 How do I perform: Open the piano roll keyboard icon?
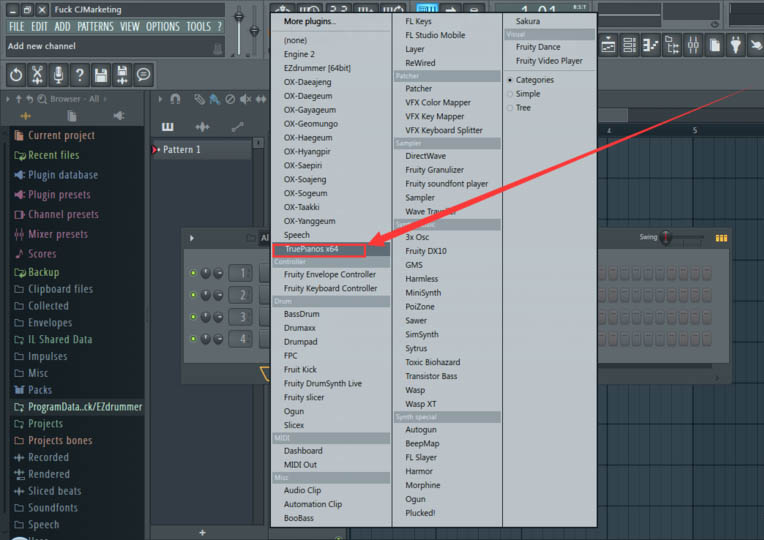pos(167,127)
